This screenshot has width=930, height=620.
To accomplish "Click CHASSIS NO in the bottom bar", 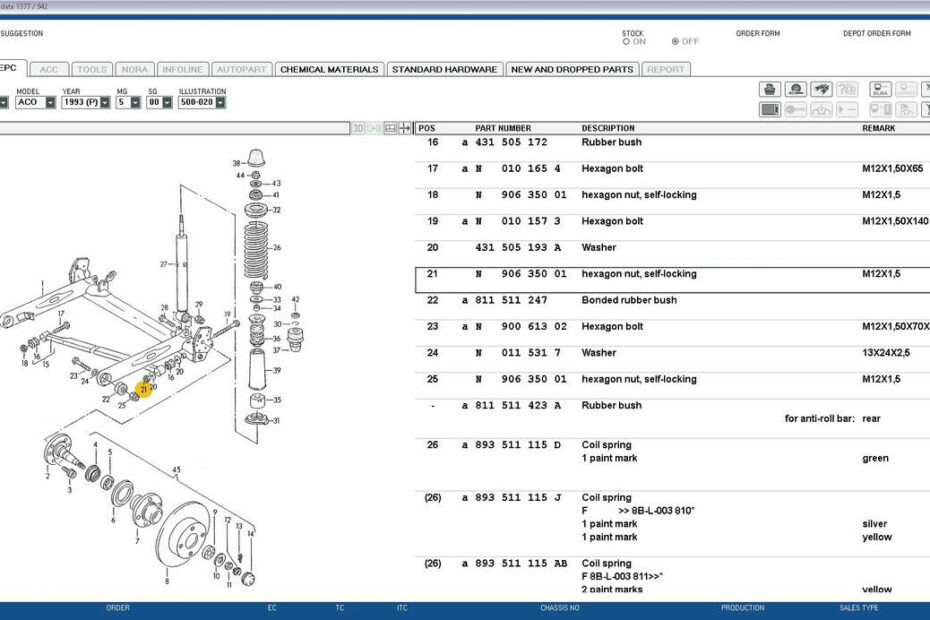I will coord(560,608).
